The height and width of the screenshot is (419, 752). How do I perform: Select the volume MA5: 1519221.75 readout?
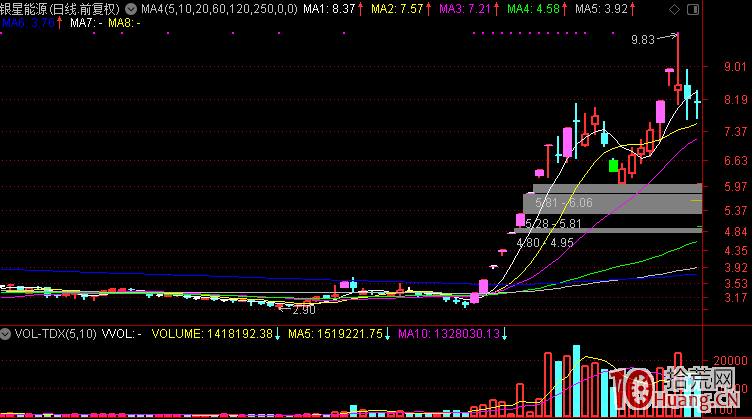point(335,334)
